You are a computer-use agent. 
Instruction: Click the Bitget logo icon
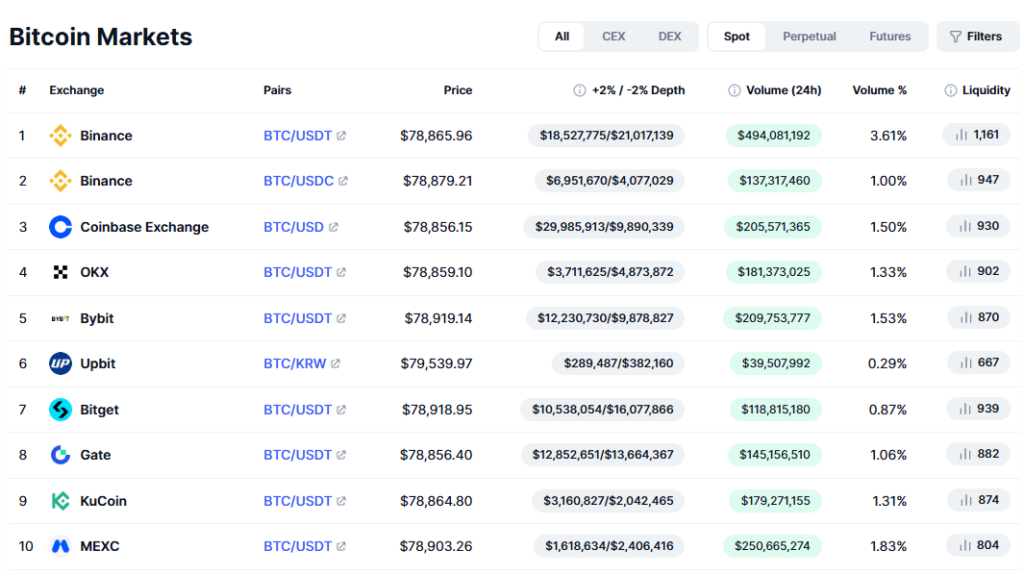click(x=60, y=410)
